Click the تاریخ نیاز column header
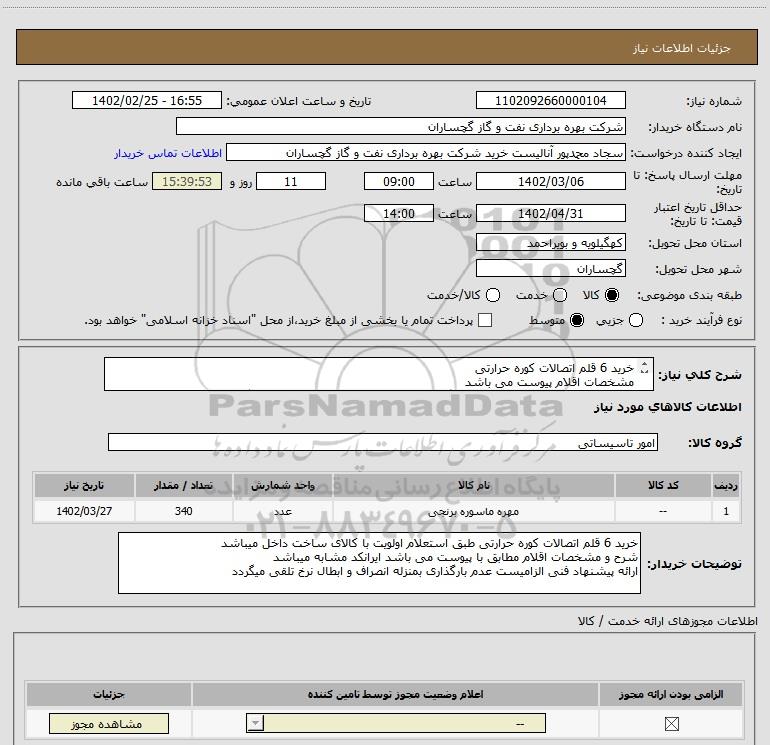This screenshot has width=770, height=745. pyautogui.click(x=84, y=485)
